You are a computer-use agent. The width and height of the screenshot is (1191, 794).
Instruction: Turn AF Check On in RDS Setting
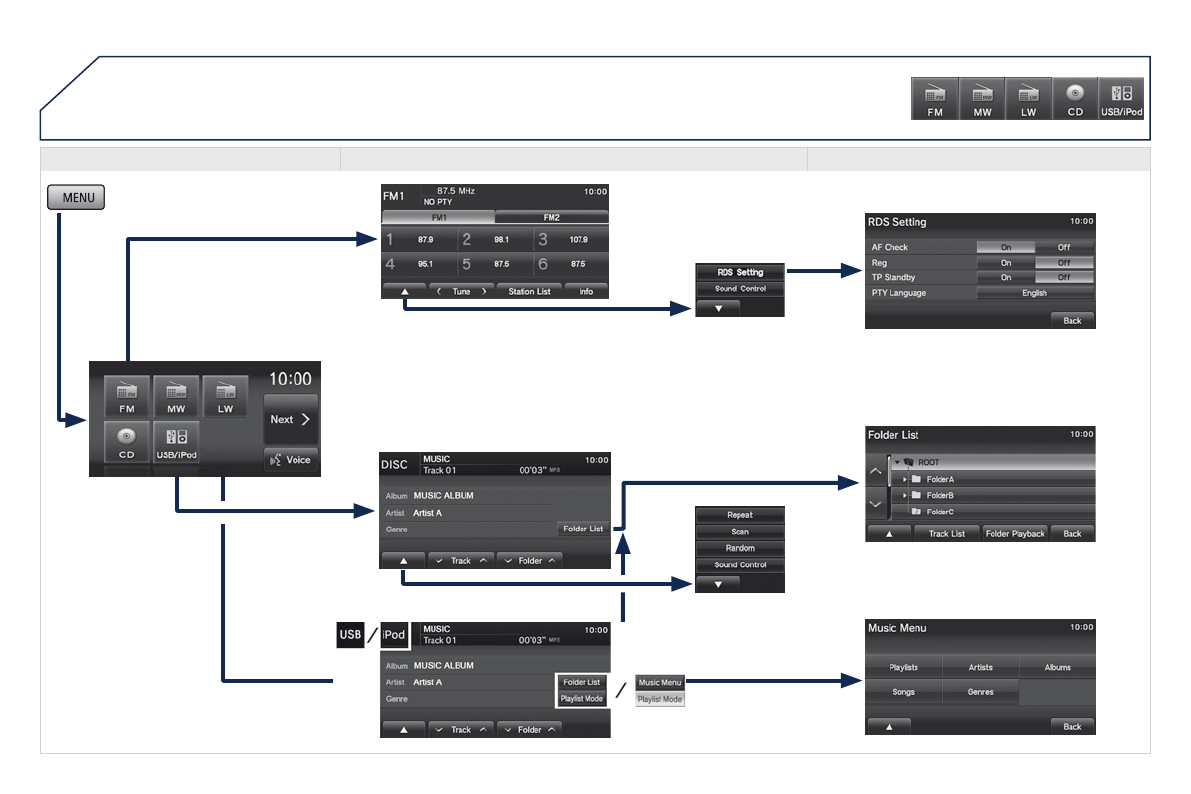click(1005, 247)
